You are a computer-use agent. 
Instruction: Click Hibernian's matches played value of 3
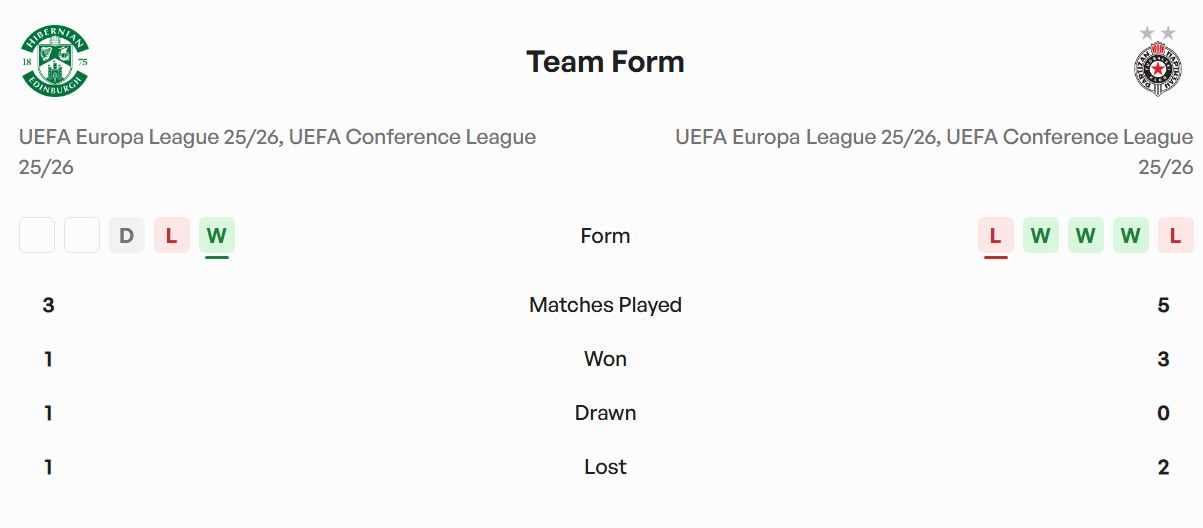click(x=48, y=305)
